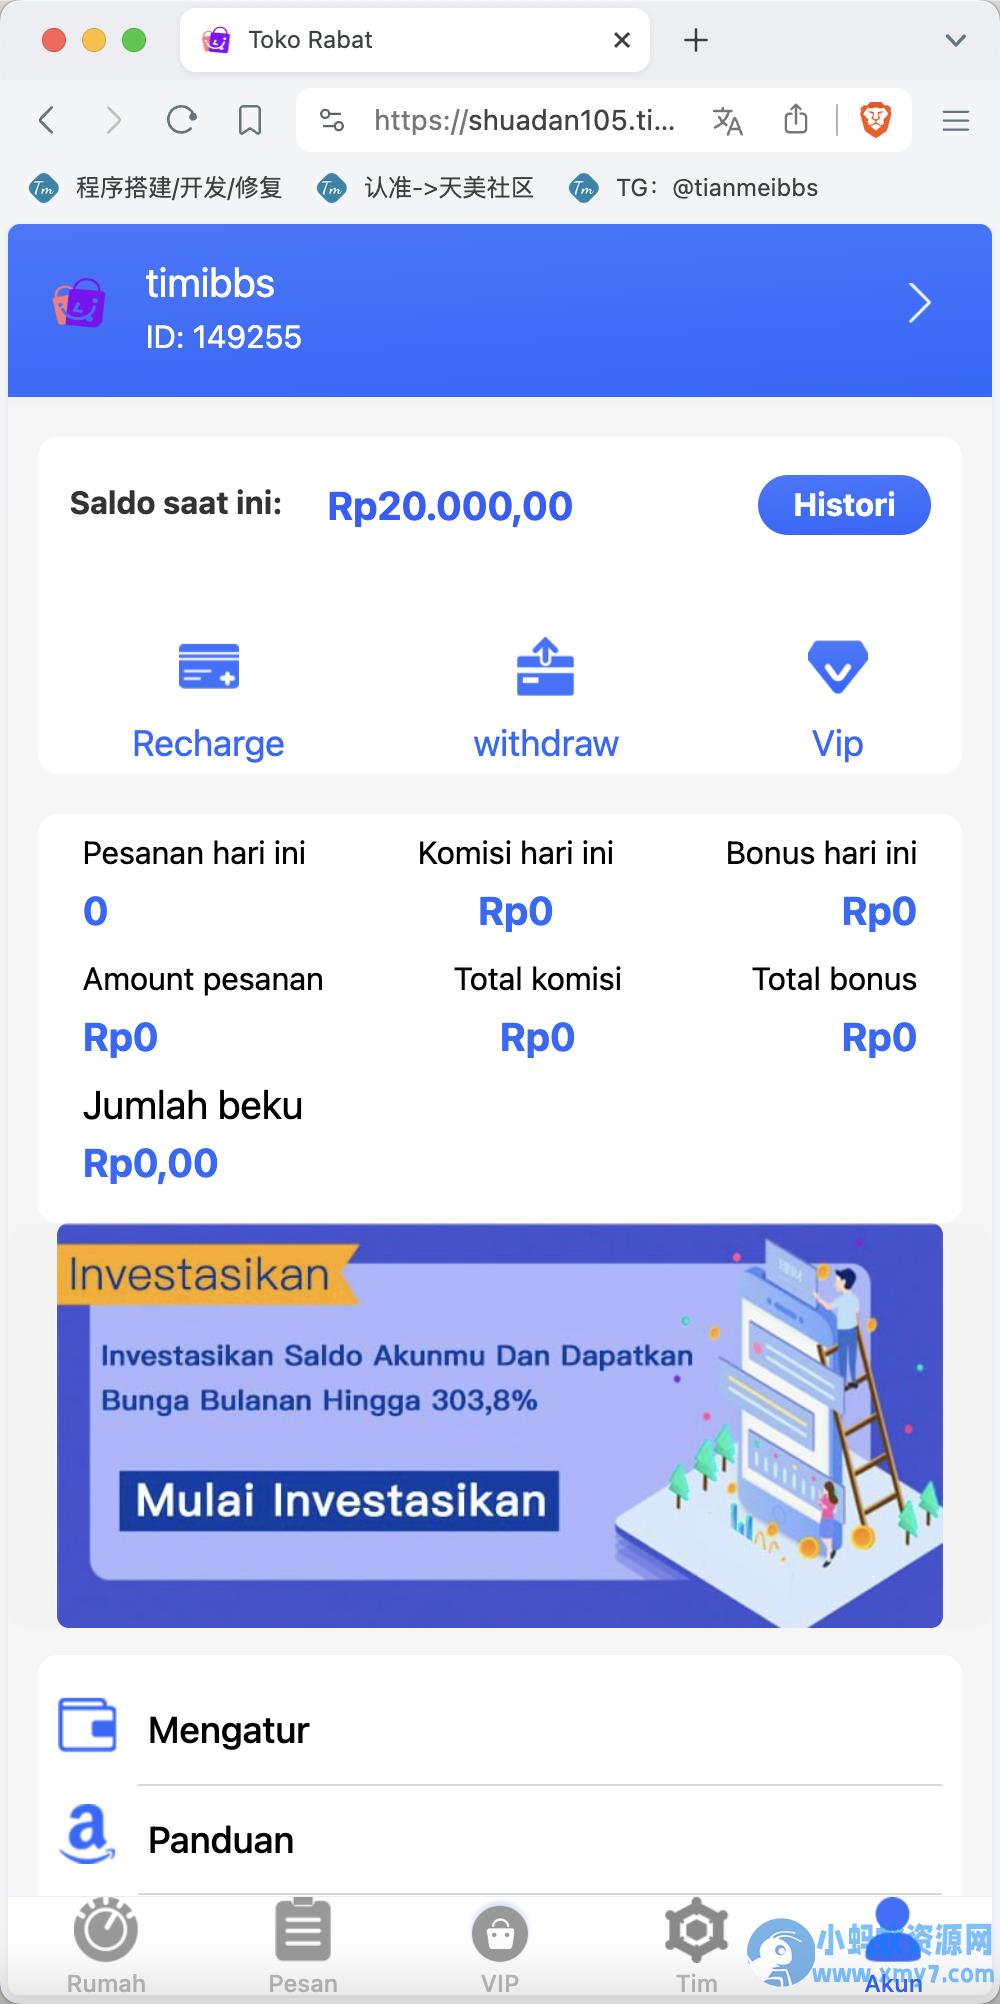Open the VIP bag tab
This screenshot has height=2004, width=1000.
tap(500, 1946)
